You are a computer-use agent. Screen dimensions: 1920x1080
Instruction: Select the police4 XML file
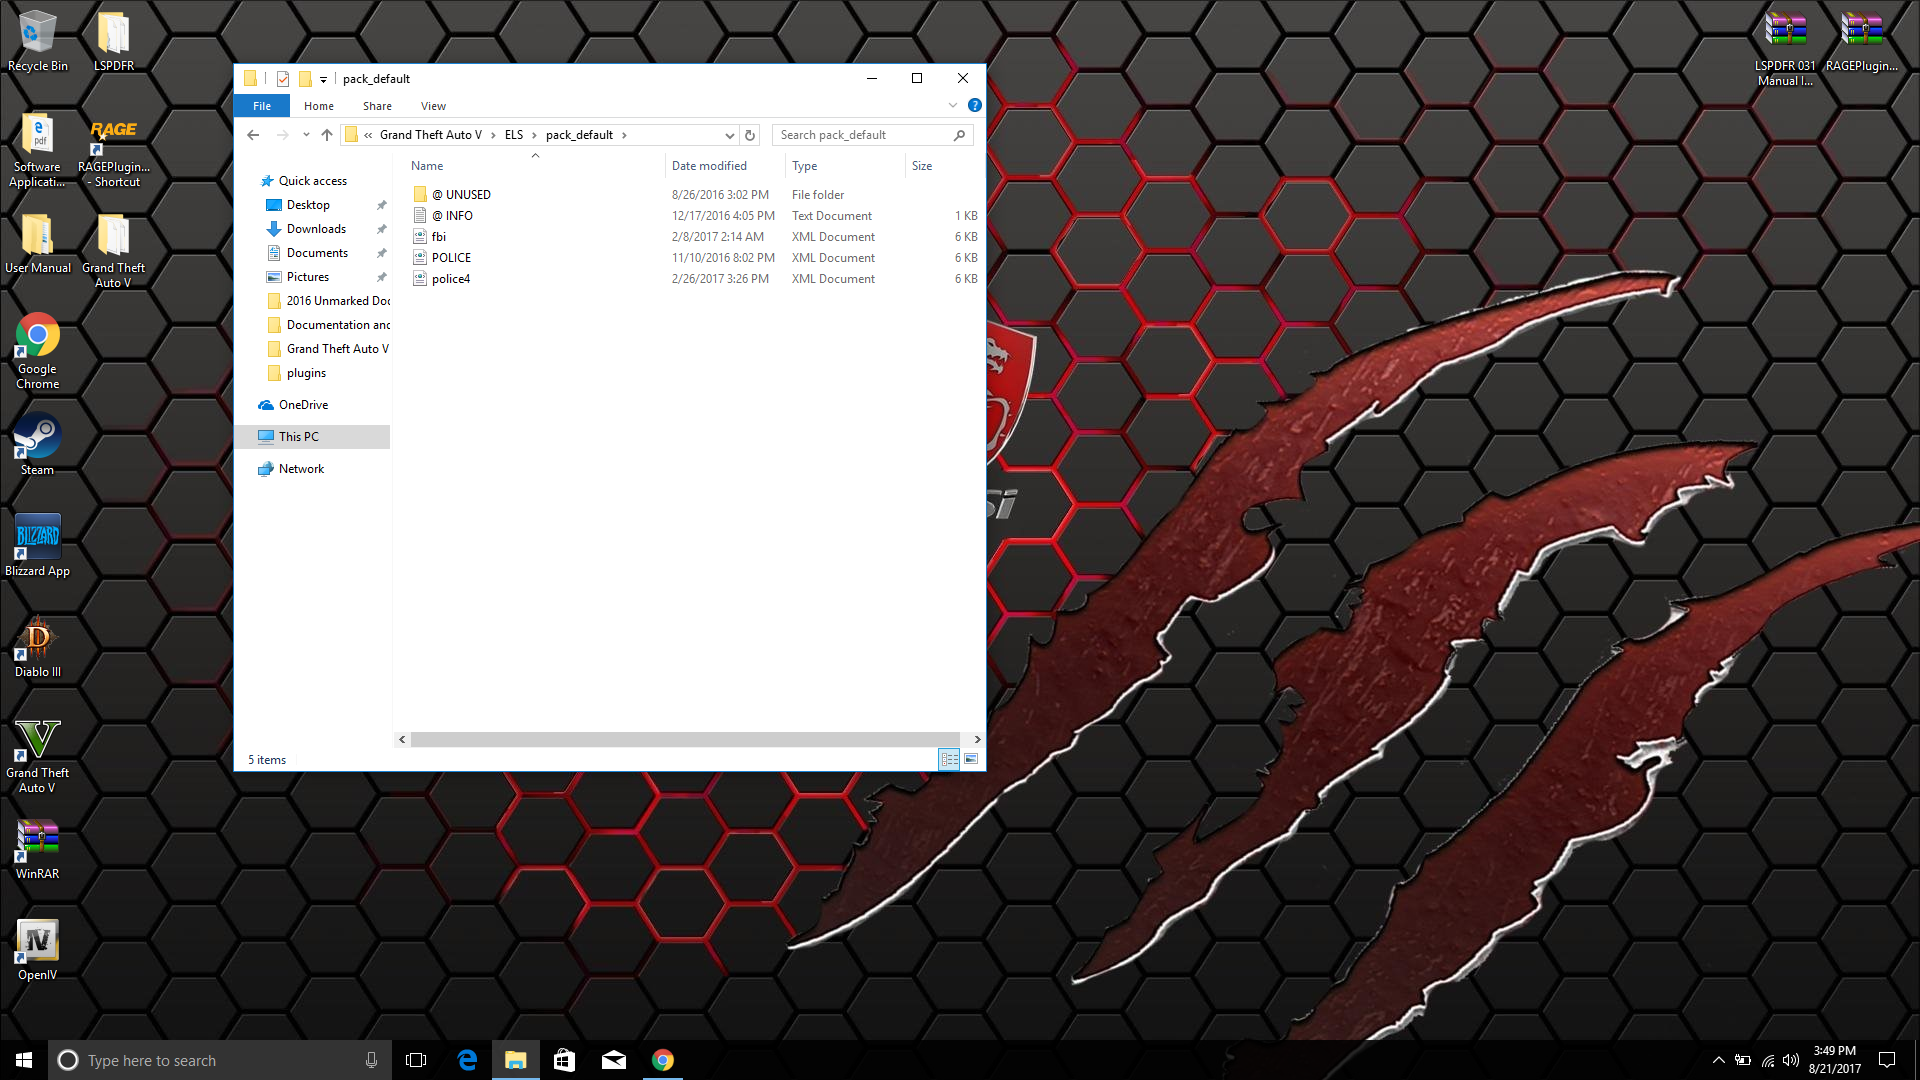pyautogui.click(x=450, y=279)
